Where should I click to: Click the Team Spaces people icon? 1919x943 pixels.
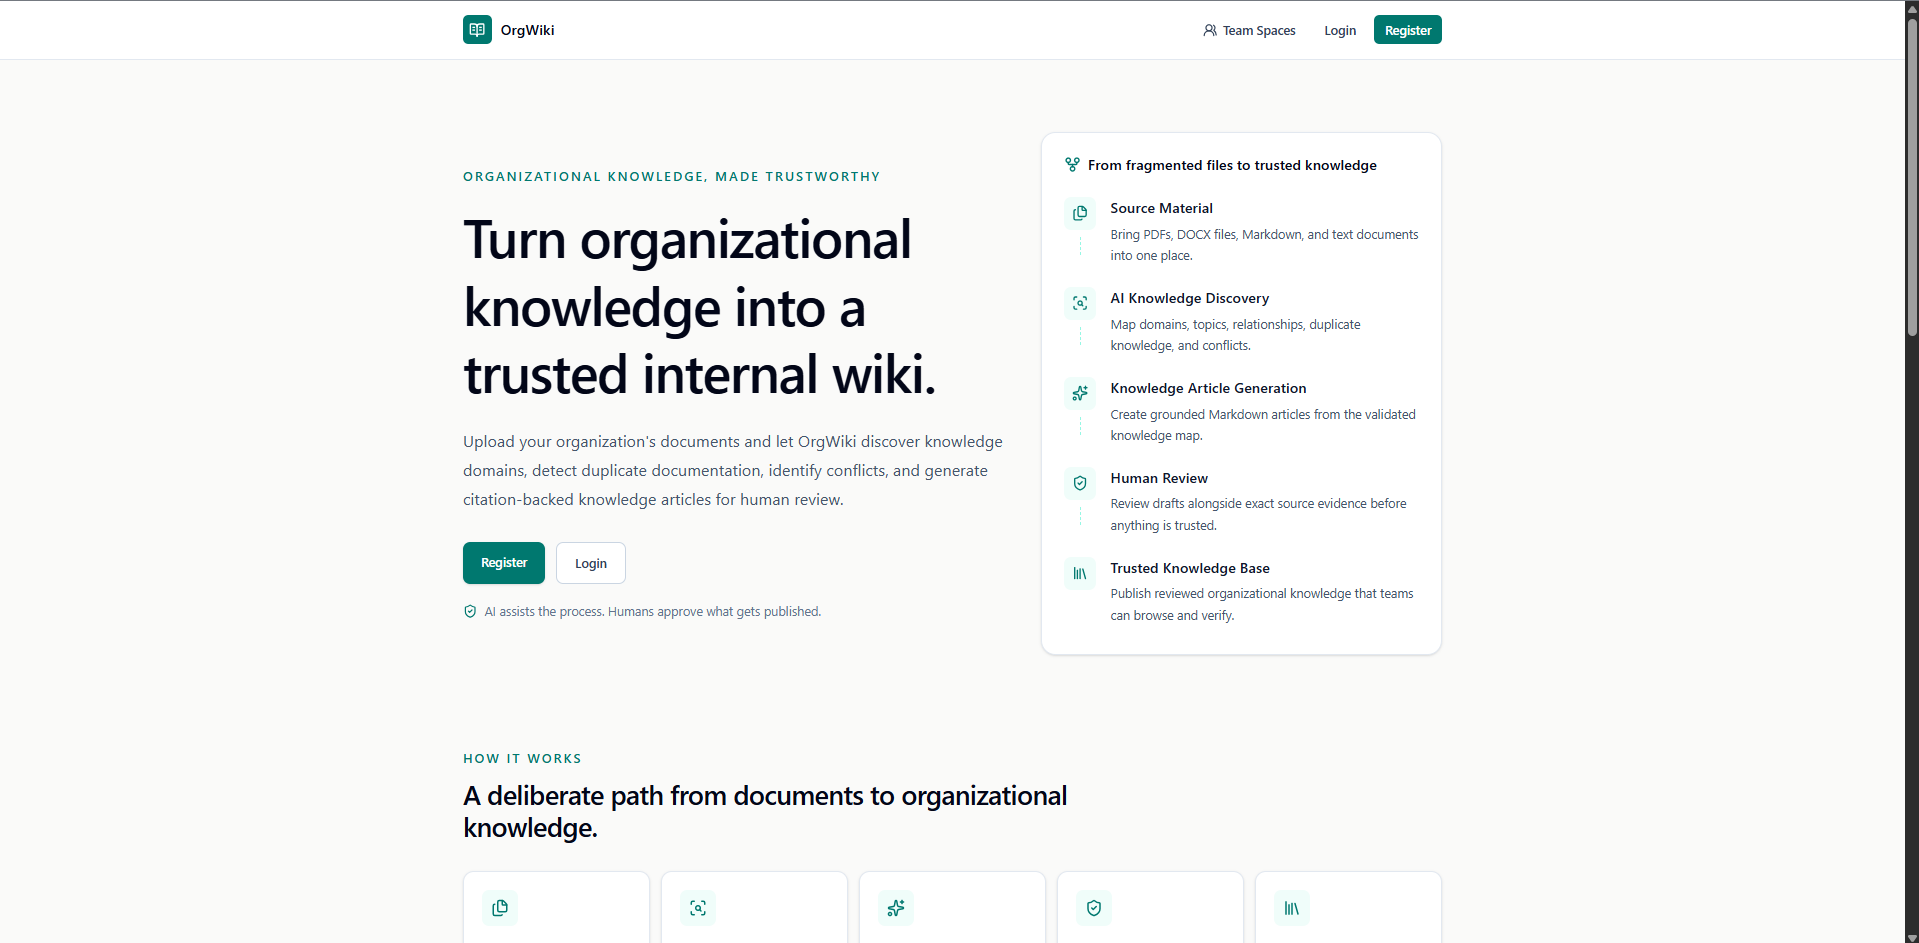(x=1210, y=31)
